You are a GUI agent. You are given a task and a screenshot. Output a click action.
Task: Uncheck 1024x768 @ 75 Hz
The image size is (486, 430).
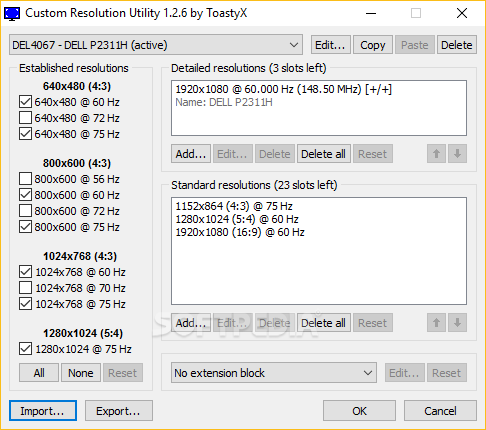(25, 304)
